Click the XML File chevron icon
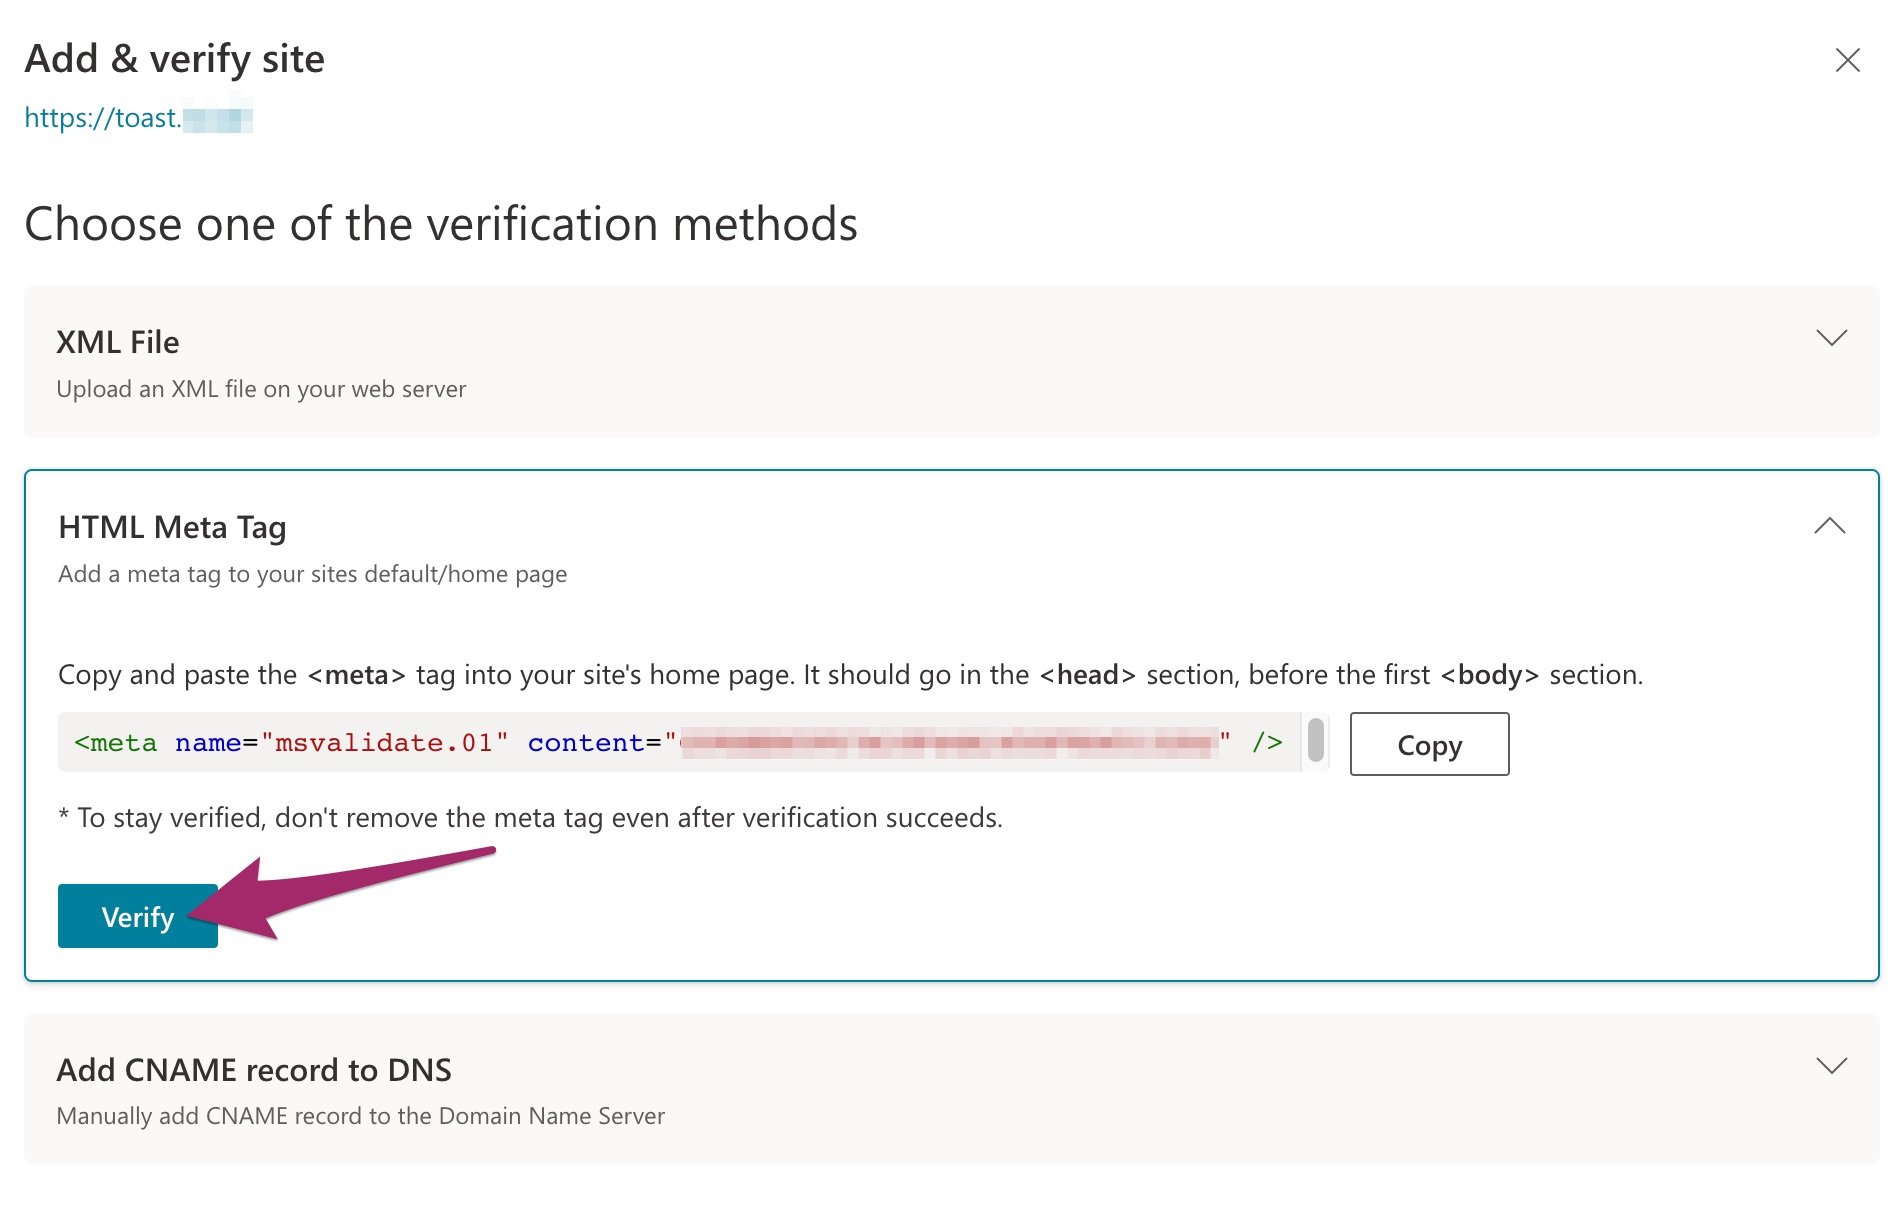The image size is (1904, 1210). (1833, 339)
